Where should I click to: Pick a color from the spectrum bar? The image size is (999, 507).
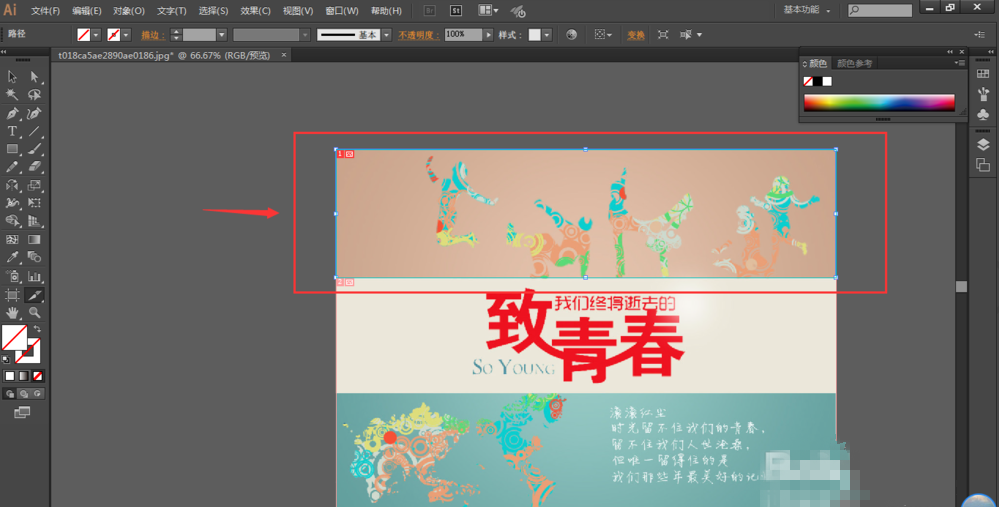879,102
